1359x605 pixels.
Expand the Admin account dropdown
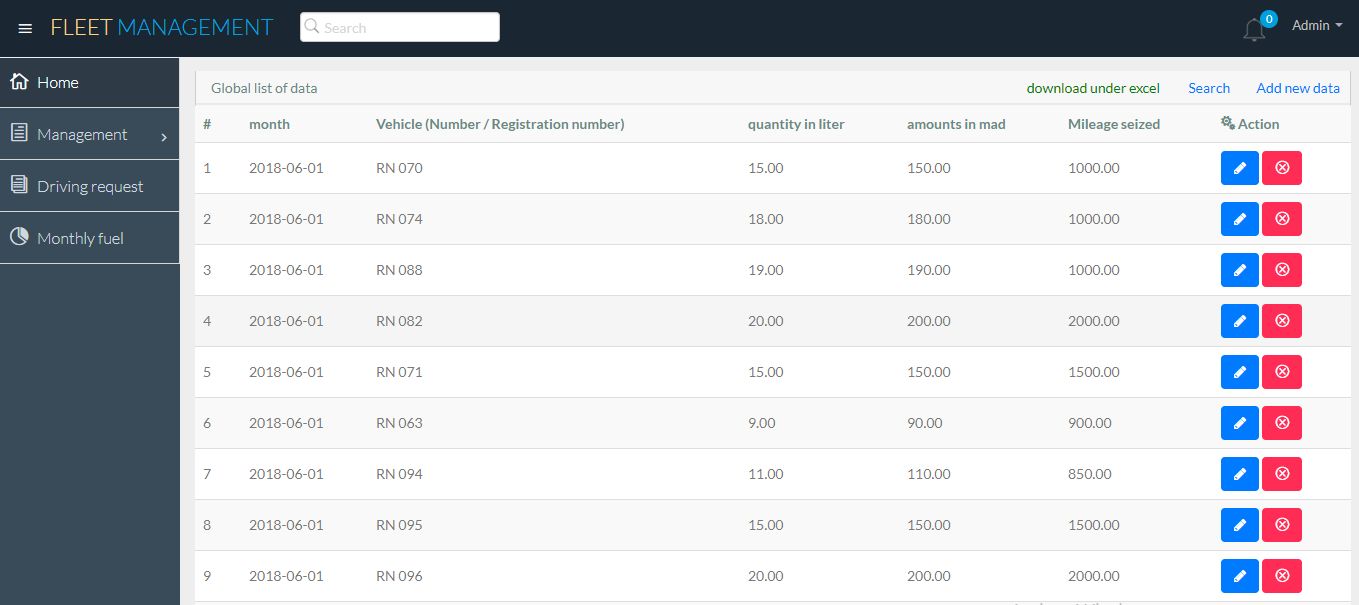click(1316, 25)
